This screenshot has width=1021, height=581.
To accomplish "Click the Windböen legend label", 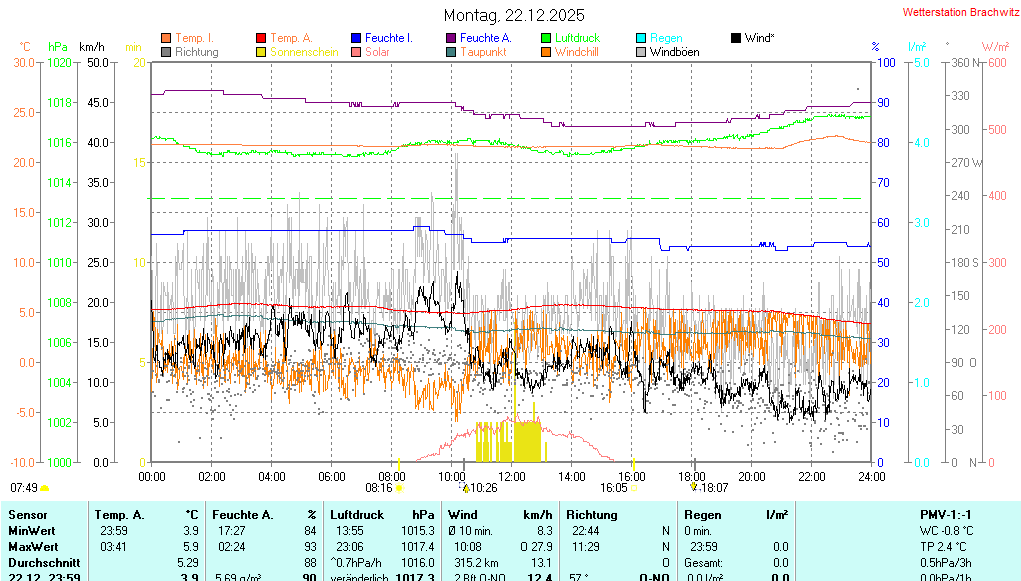I will point(674,52).
